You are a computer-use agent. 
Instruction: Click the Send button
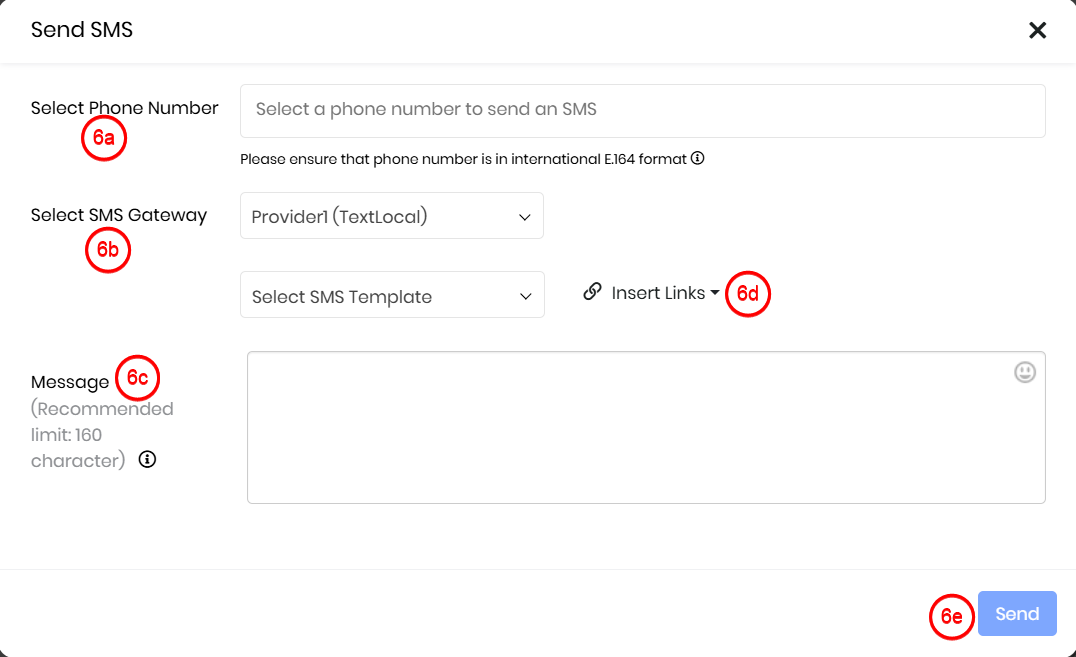pyautogui.click(x=1017, y=614)
